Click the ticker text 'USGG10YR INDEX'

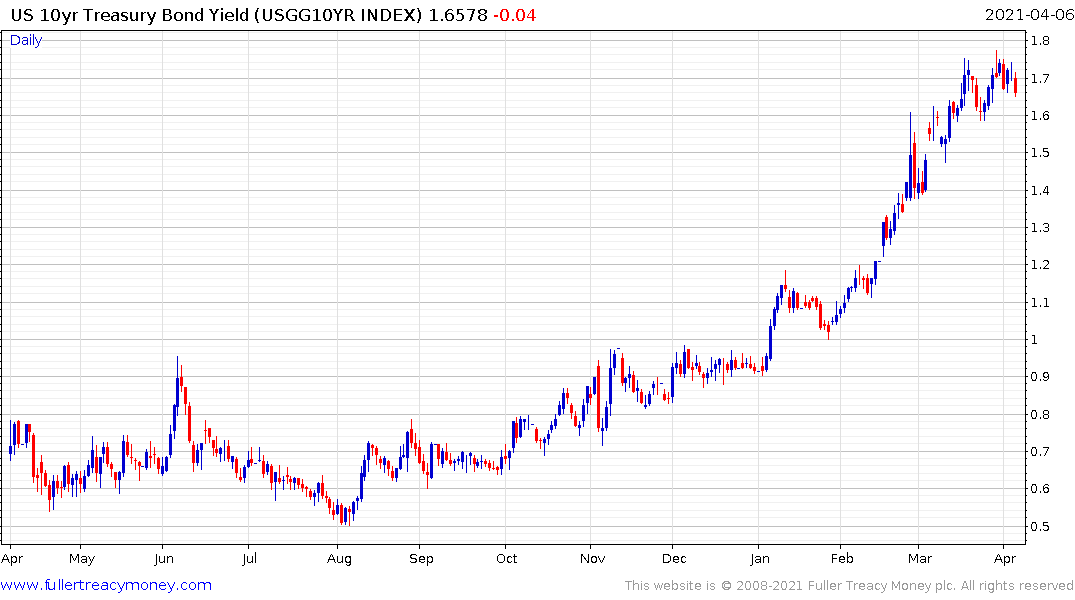(337, 15)
